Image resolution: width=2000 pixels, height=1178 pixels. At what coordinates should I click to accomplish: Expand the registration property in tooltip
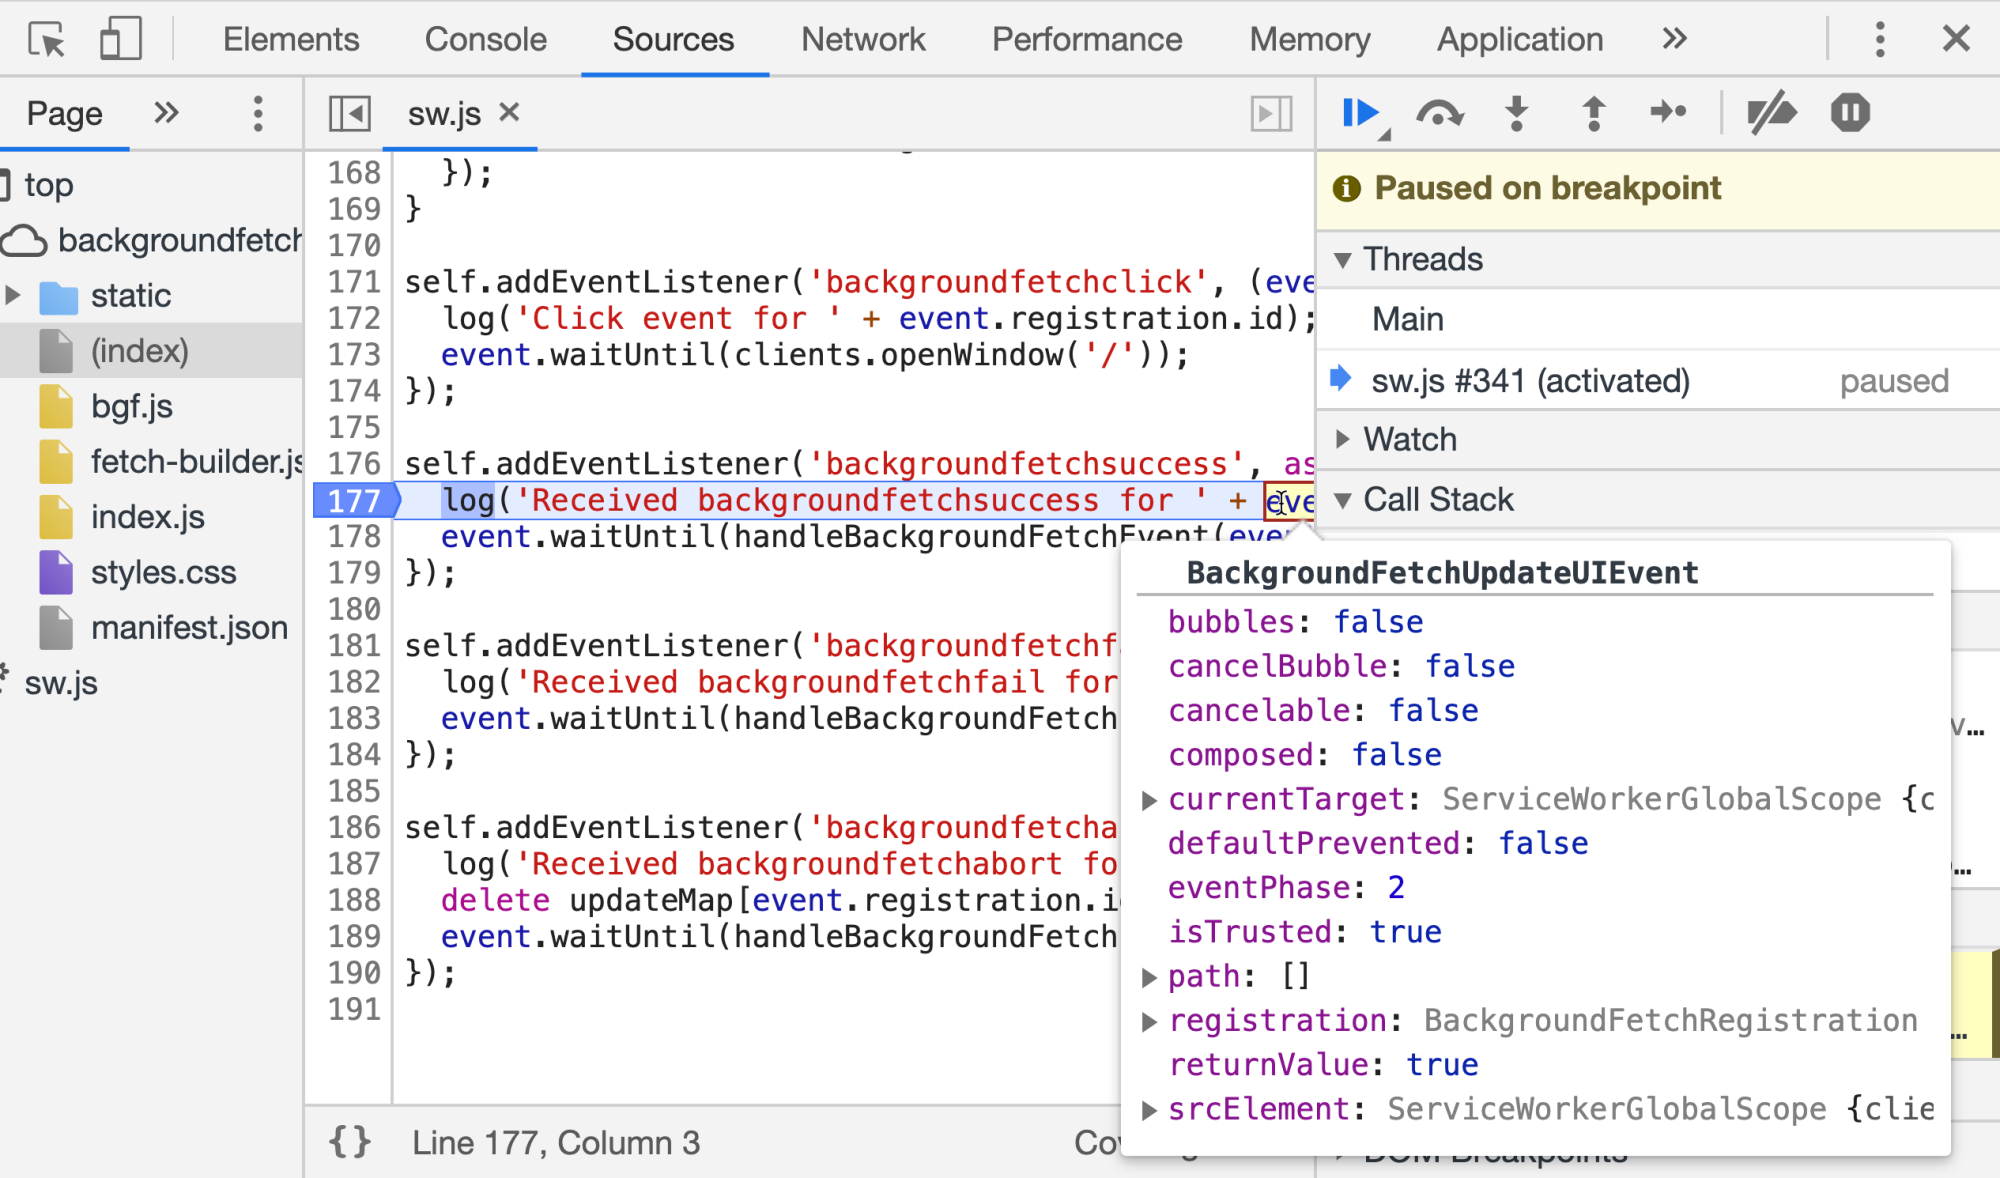coord(1149,1021)
